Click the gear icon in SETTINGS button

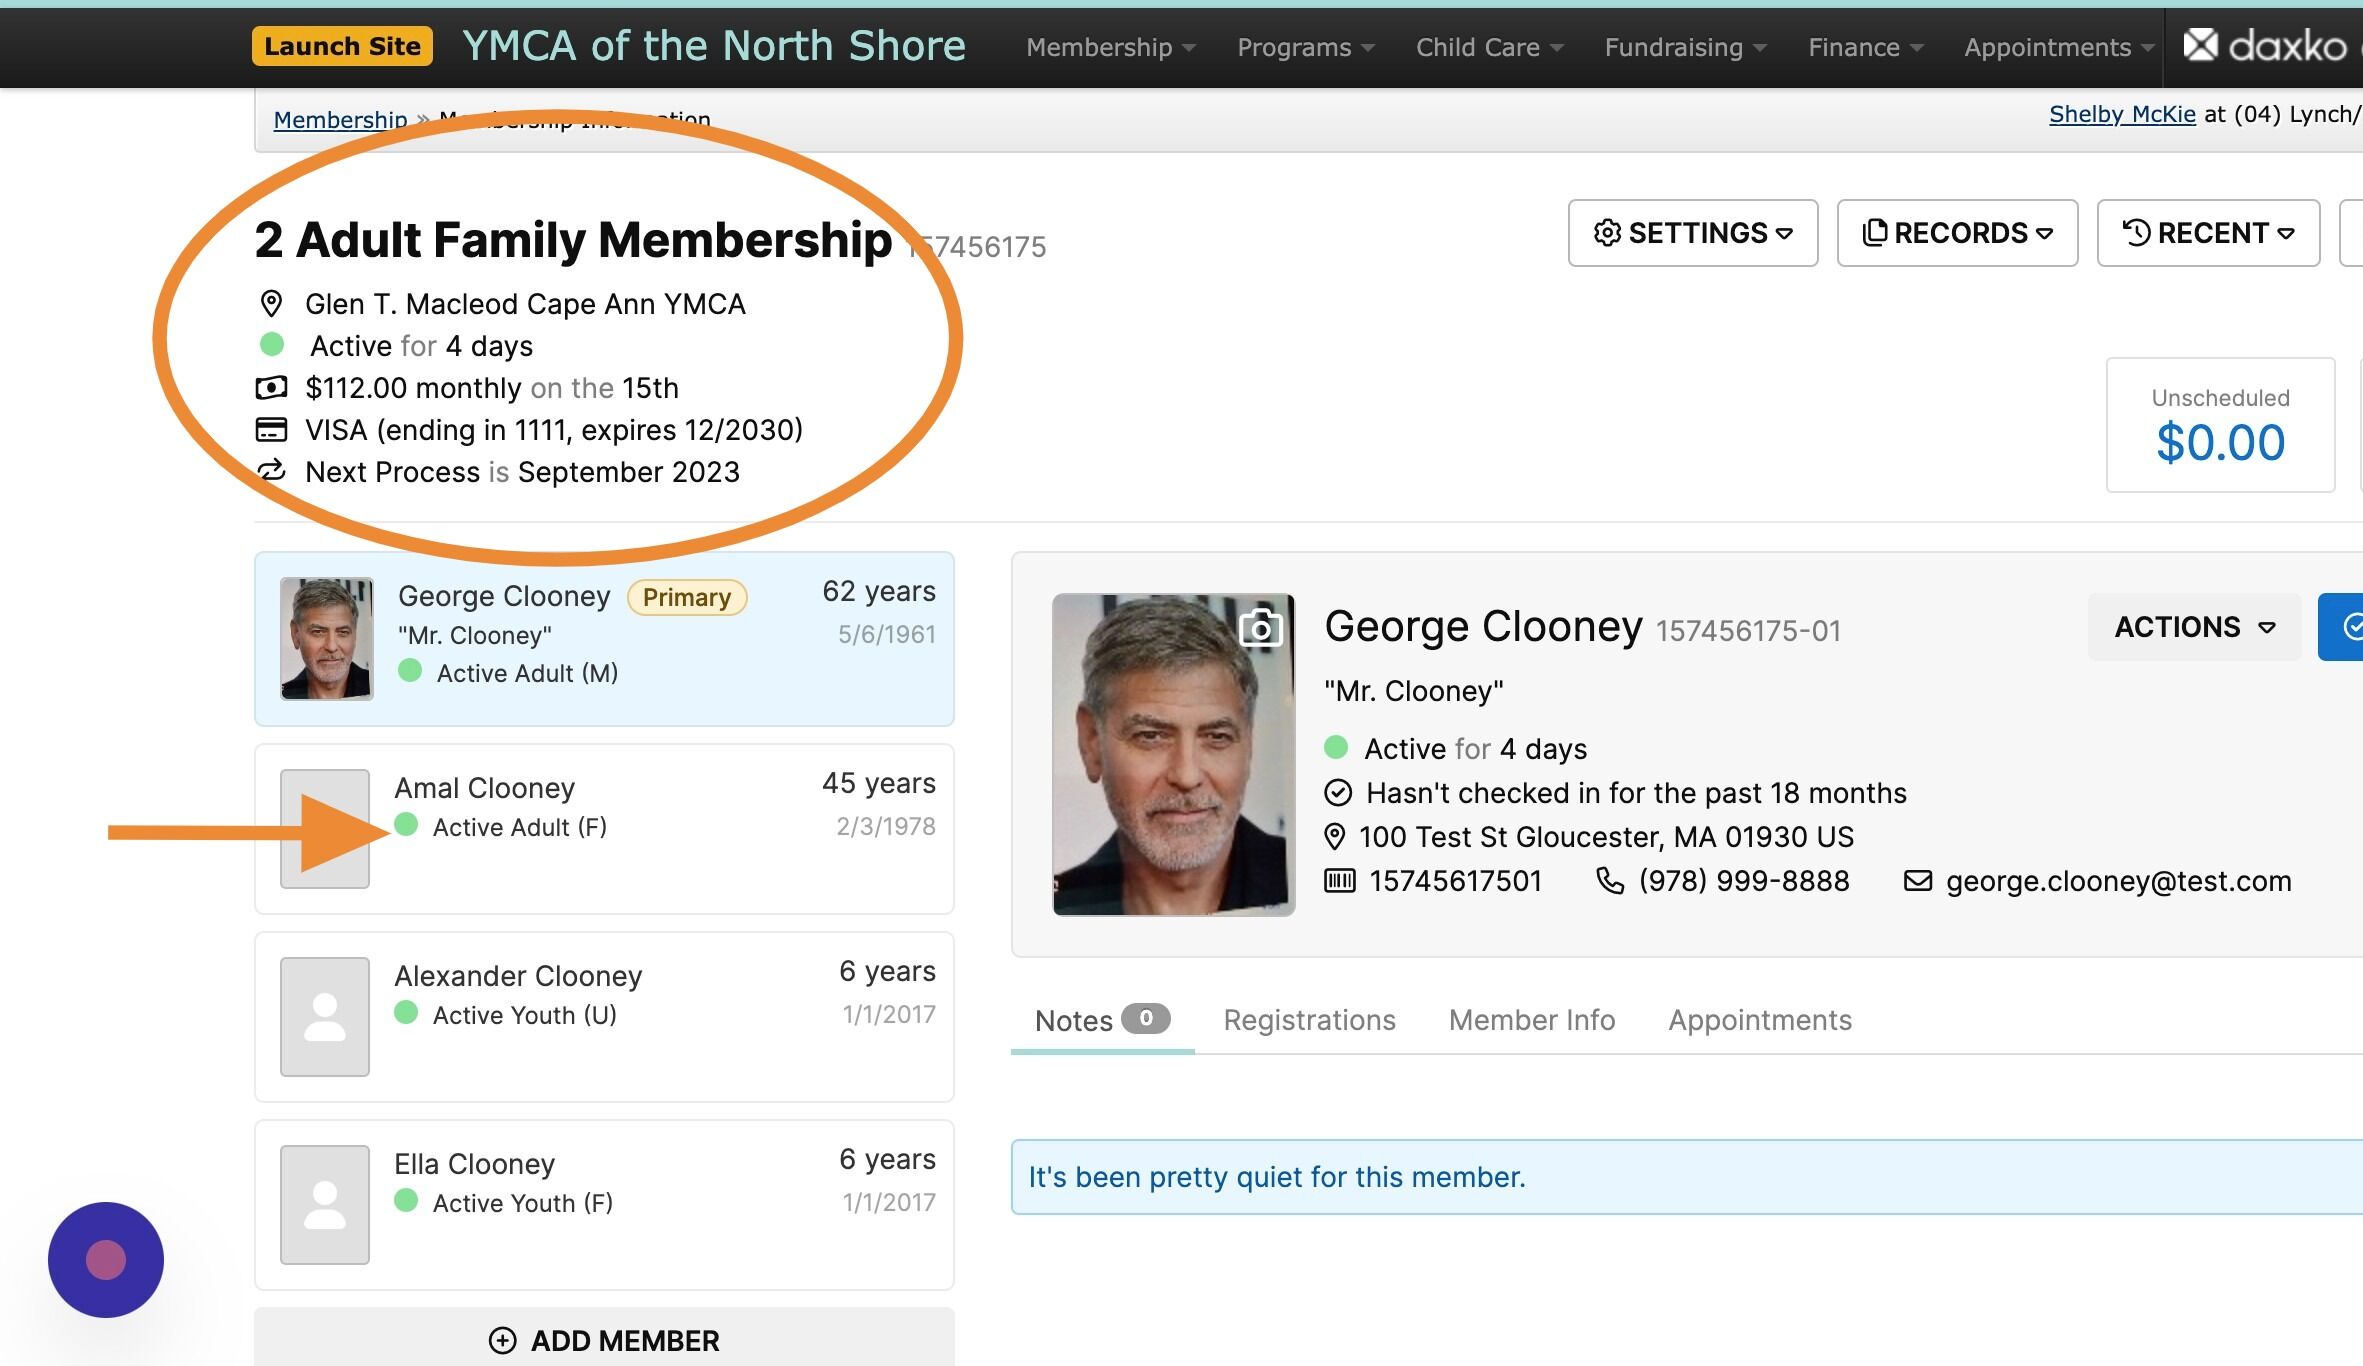coord(1607,233)
